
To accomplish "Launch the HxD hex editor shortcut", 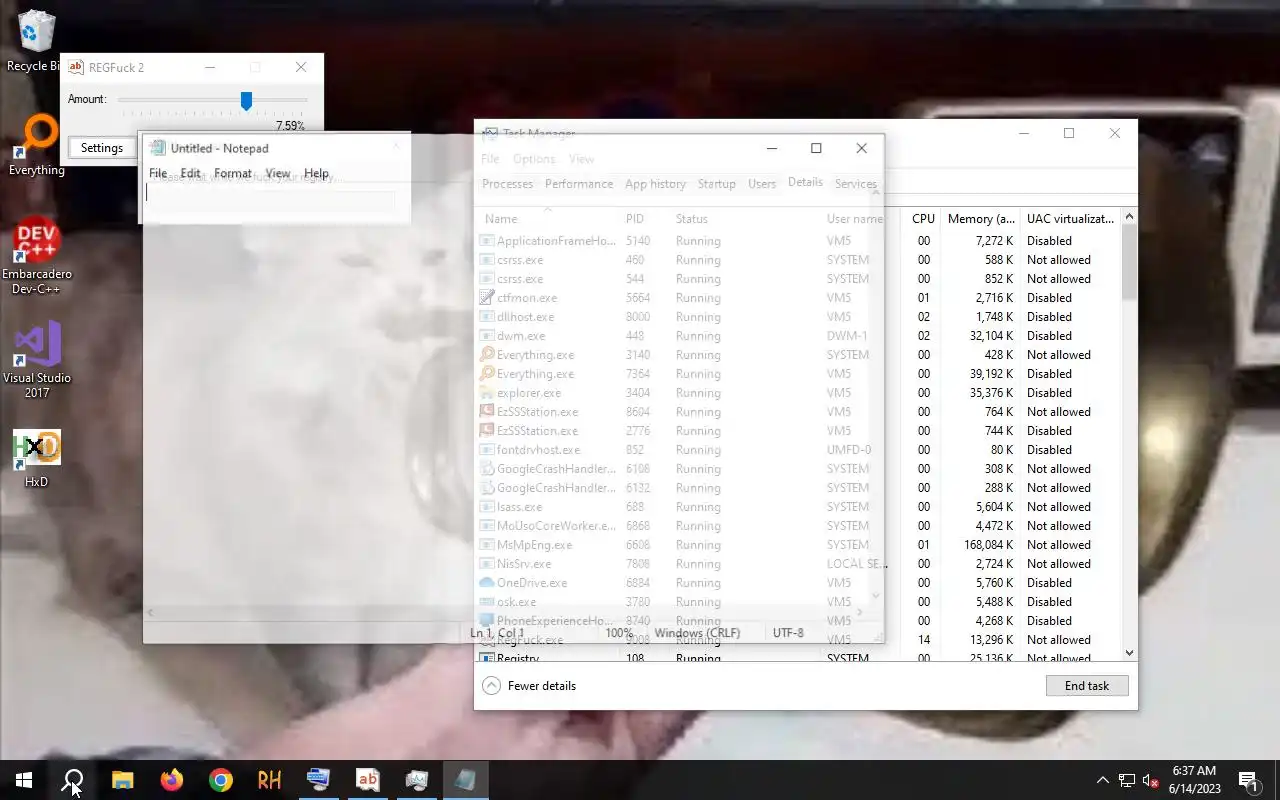I will pos(37,459).
